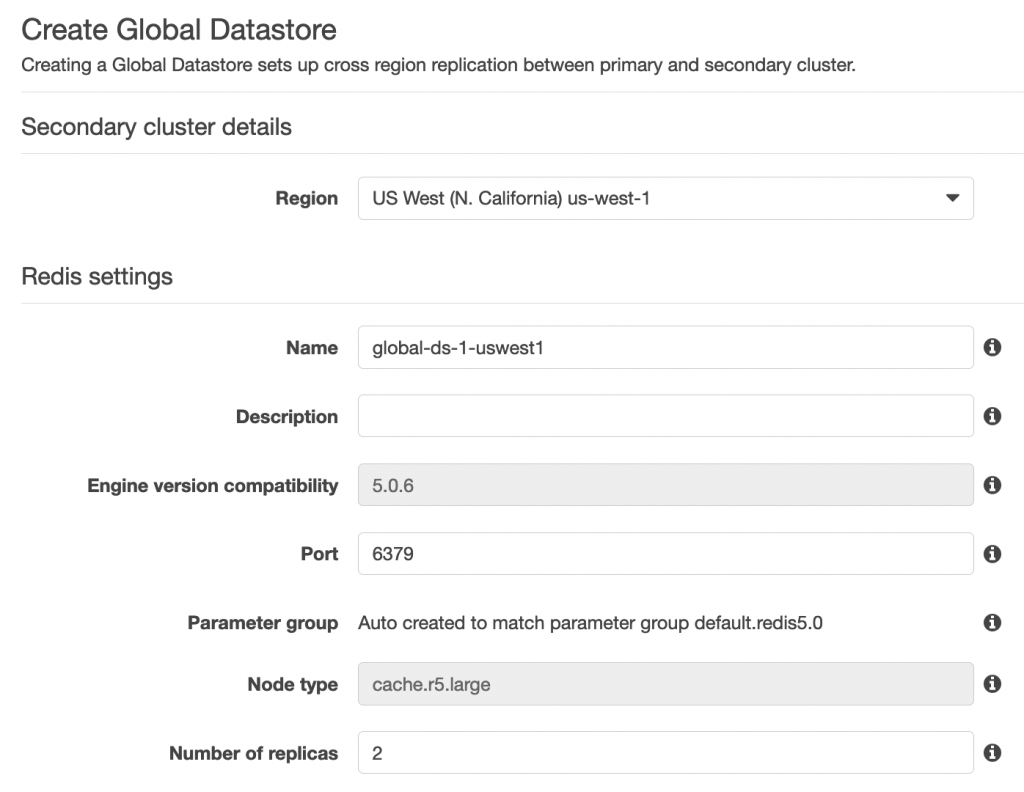Viewport: 1024px width, 792px height.
Task: Click the info icon beside Description field
Action: 992,416
